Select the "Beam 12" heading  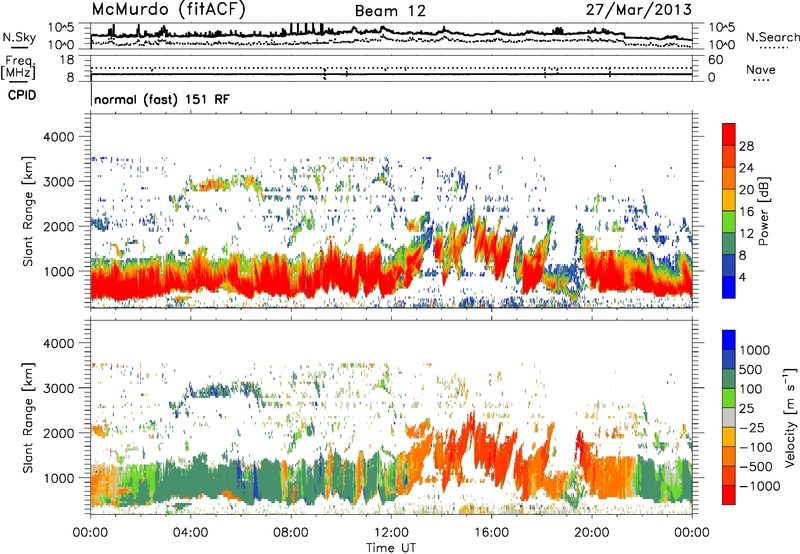390,11
